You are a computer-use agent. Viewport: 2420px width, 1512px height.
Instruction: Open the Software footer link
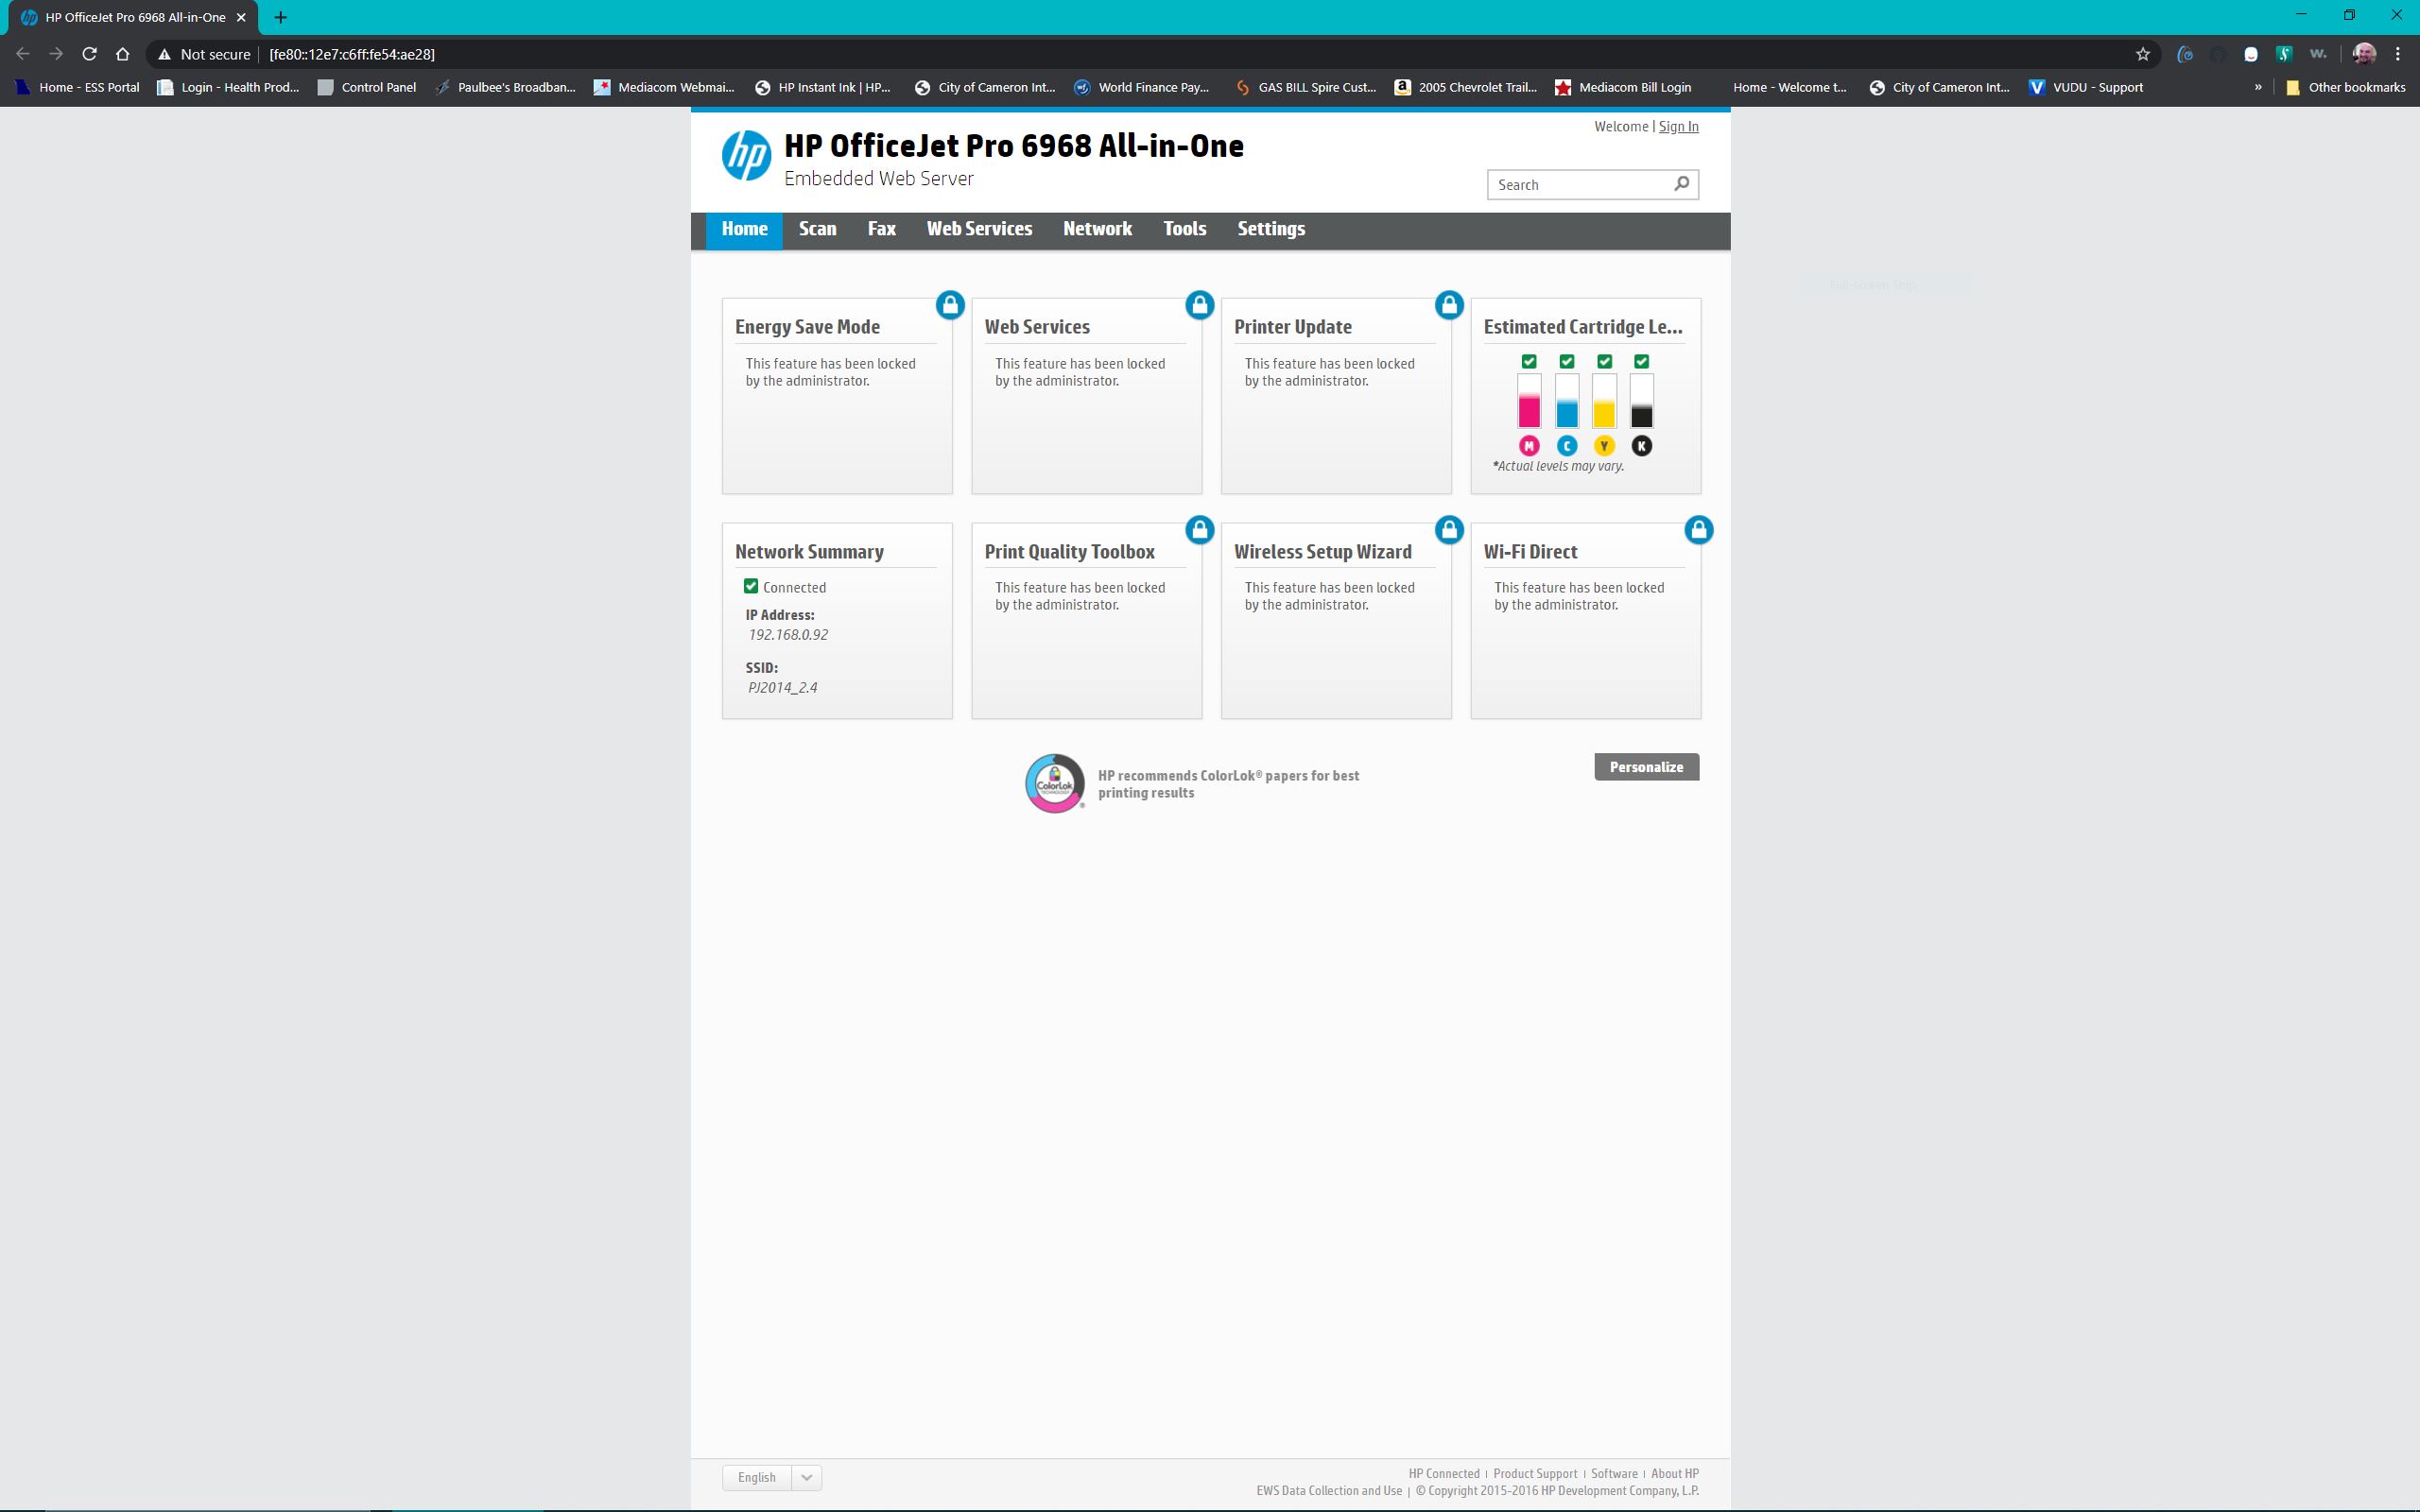click(x=1614, y=1473)
